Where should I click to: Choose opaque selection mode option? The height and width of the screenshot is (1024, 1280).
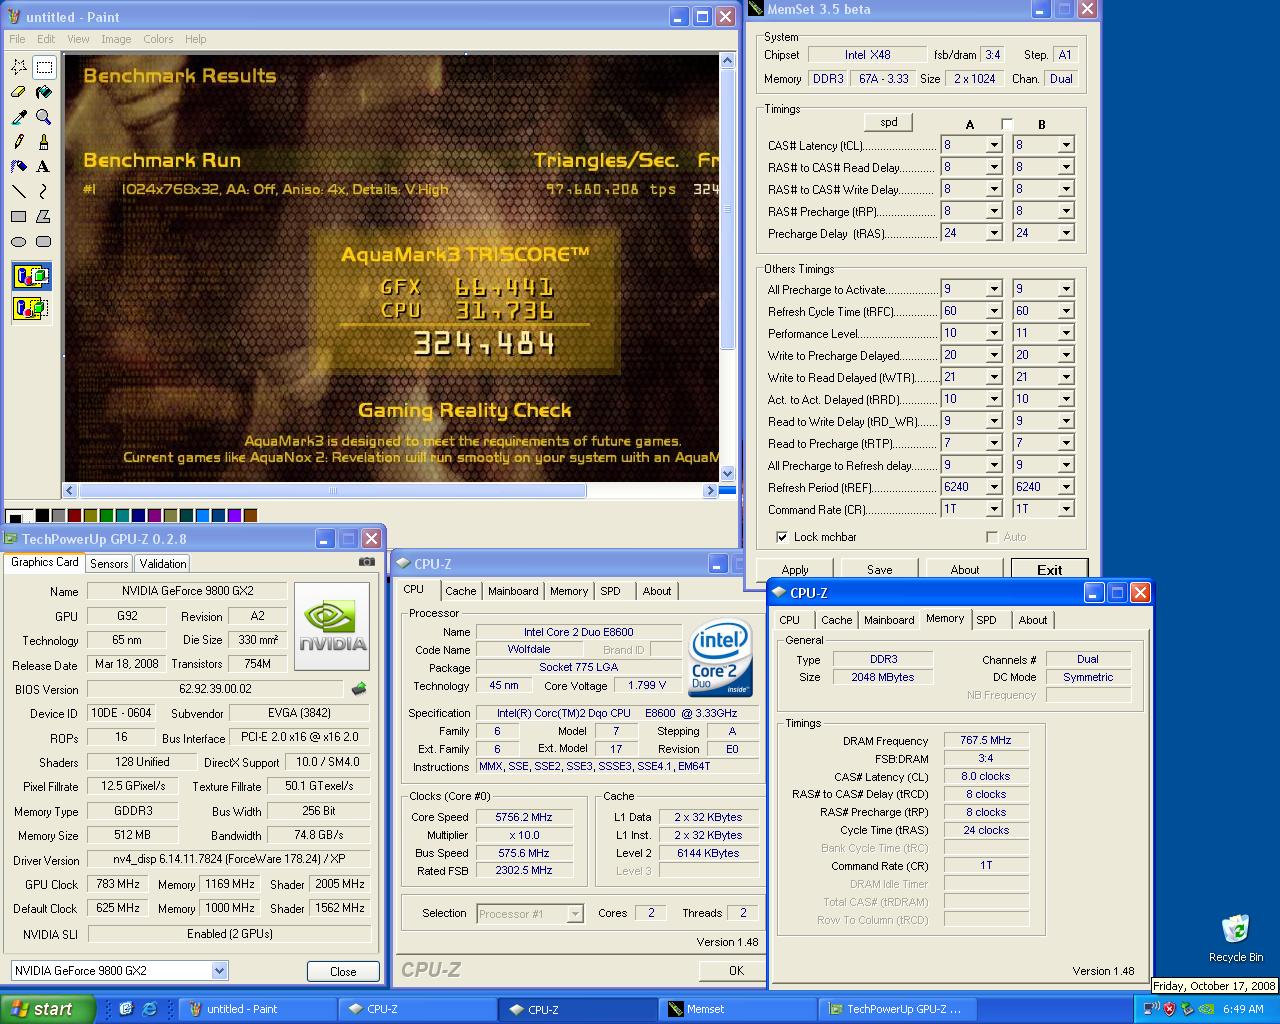[x=32, y=276]
